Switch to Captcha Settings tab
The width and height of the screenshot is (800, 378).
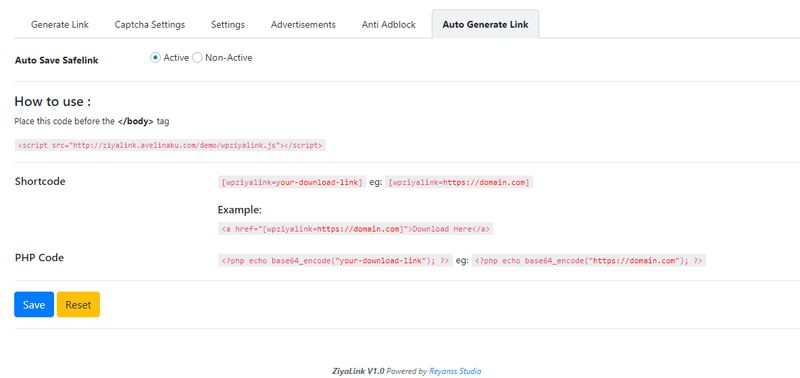click(149, 24)
